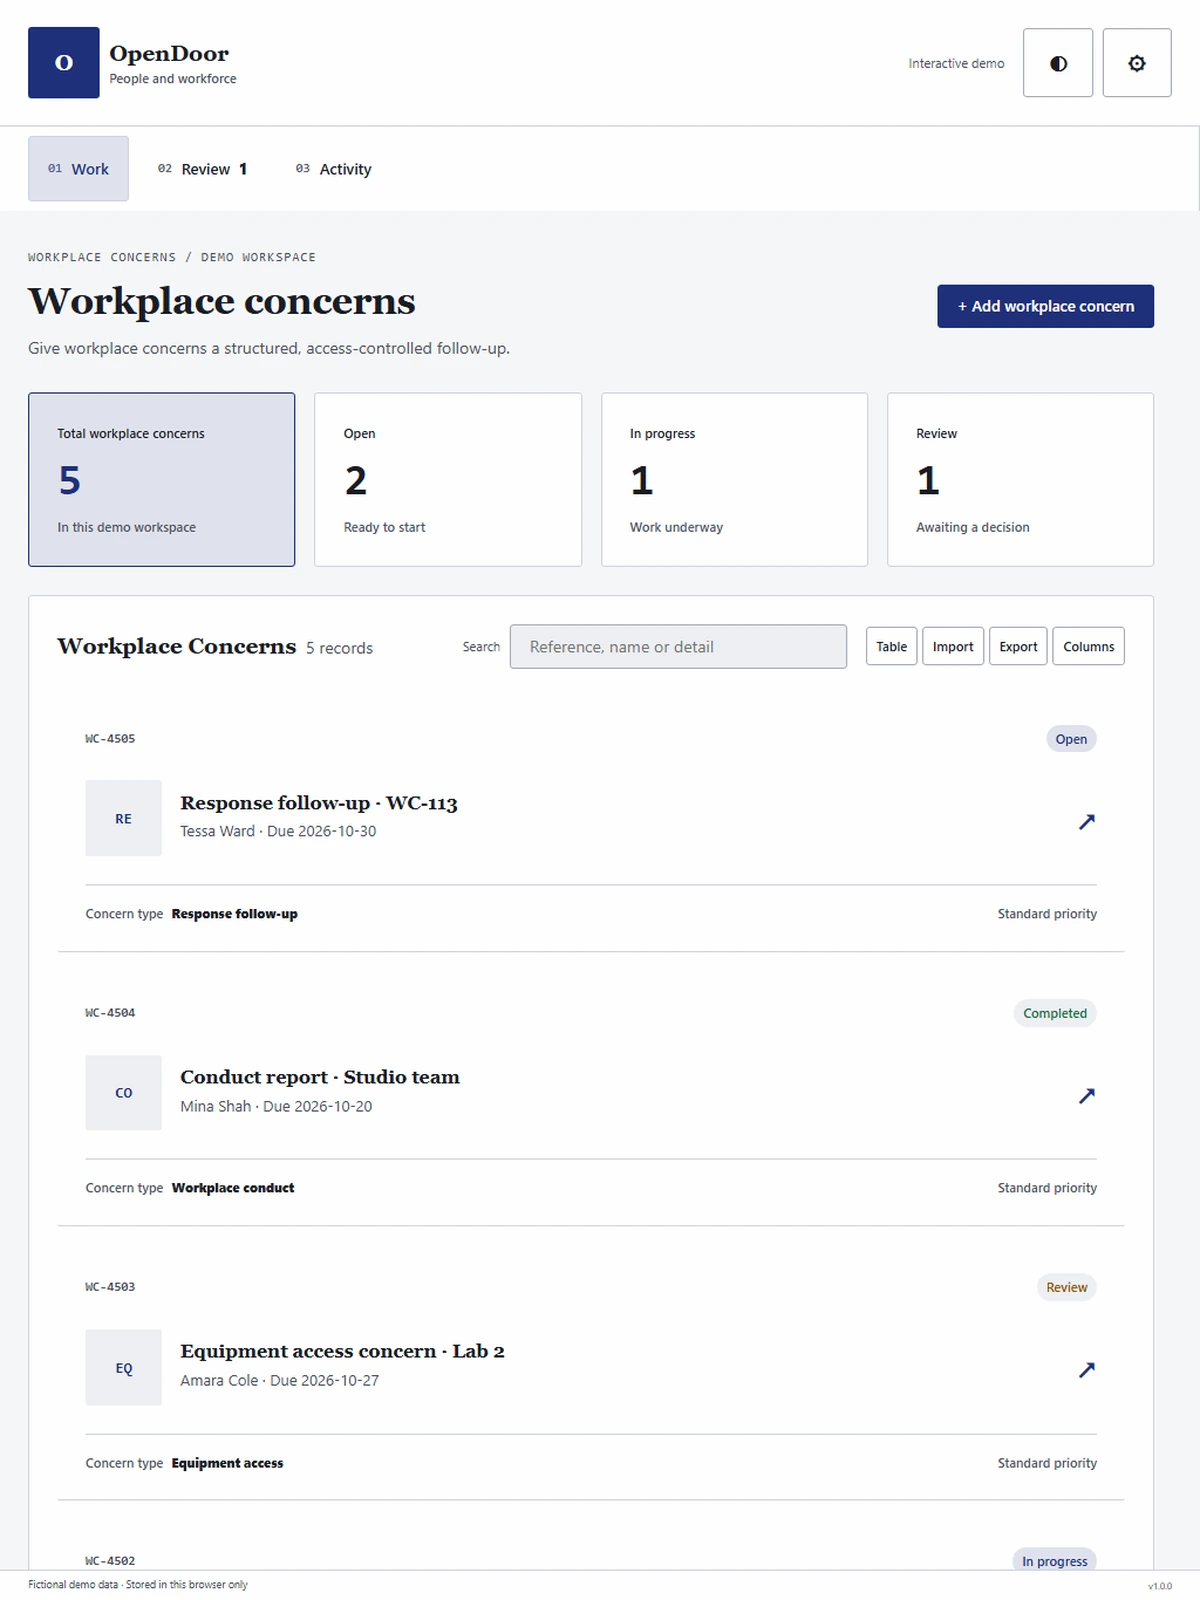
Task: Click reference WC-4505
Action: pos(110,739)
